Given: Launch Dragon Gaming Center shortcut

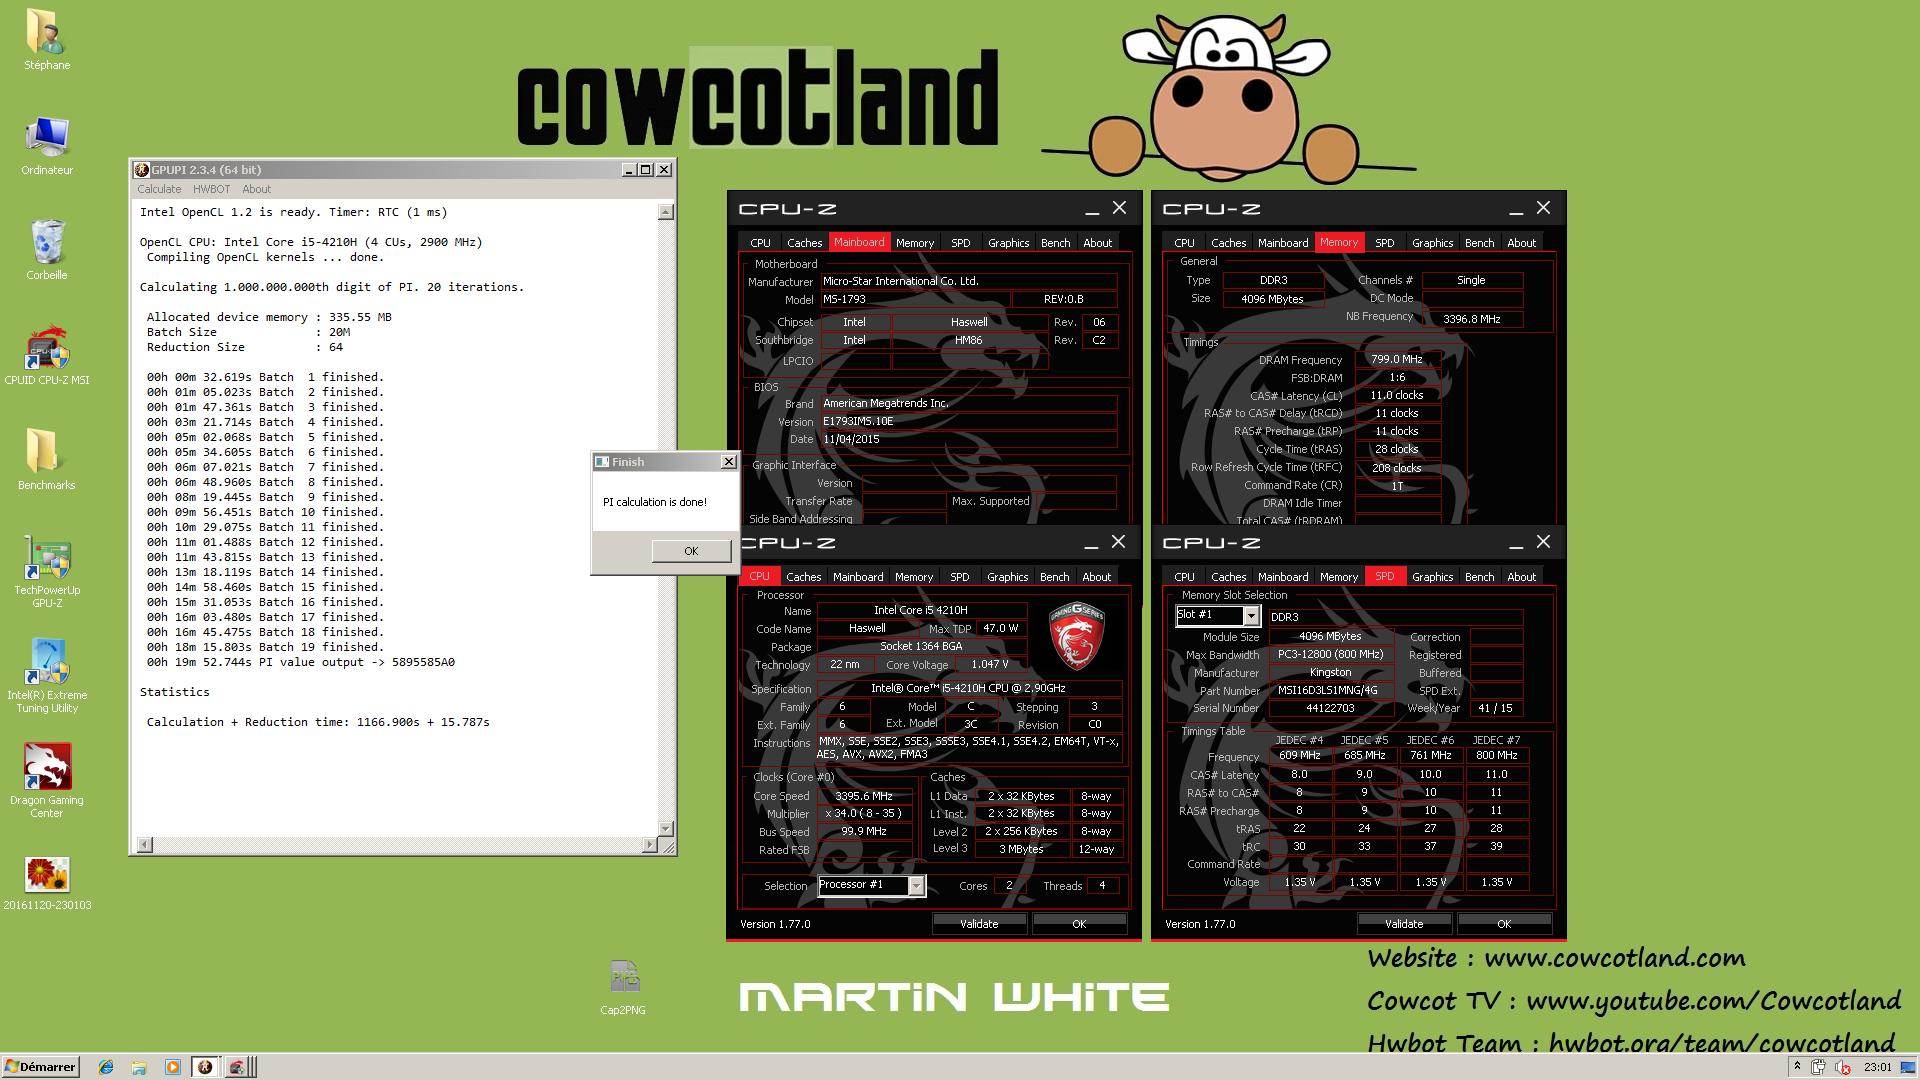Looking at the screenshot, I should tap(46, 782).
